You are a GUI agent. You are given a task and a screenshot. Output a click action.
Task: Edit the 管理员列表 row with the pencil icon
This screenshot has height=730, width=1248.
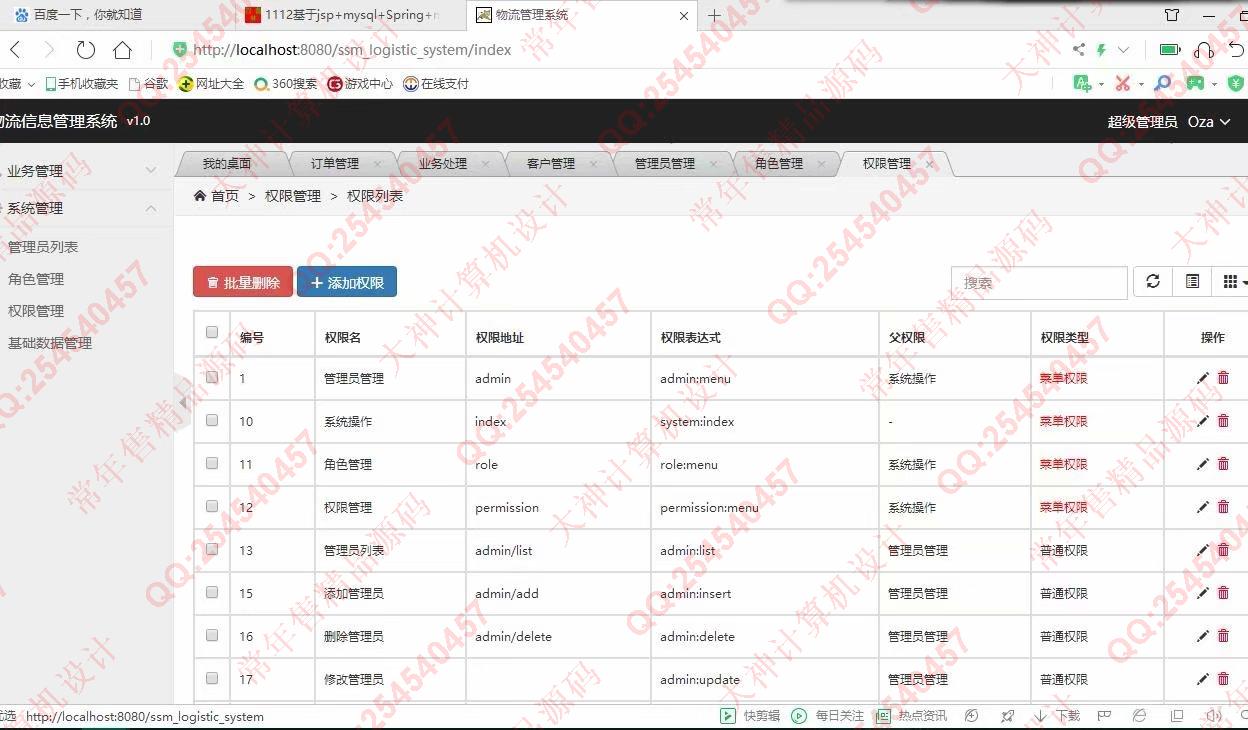[x=1203, y=550]
